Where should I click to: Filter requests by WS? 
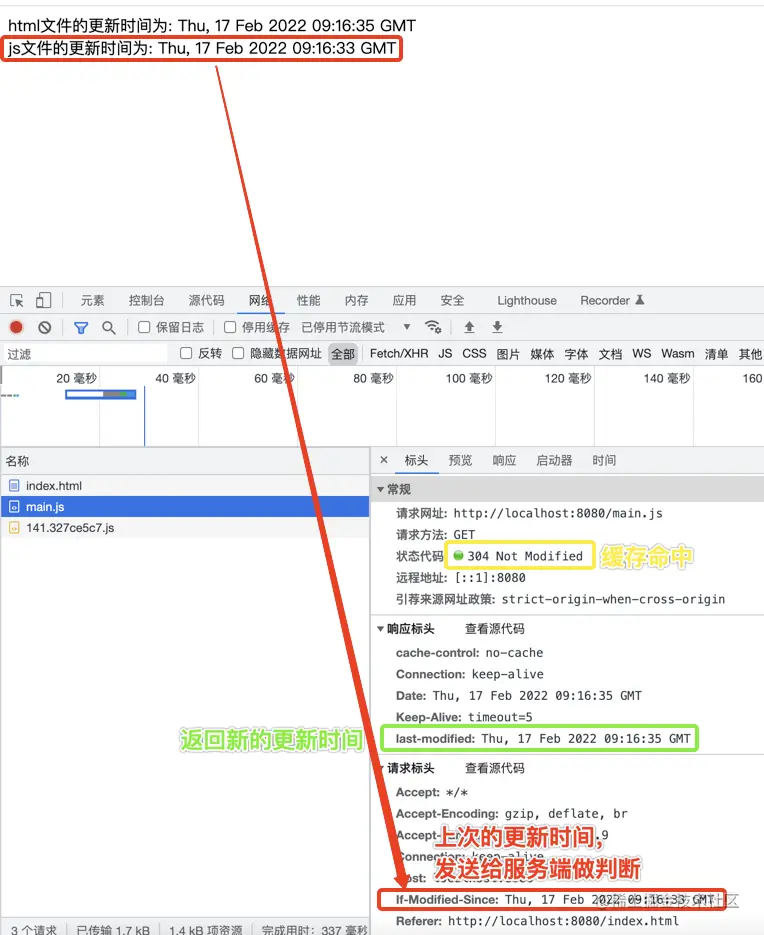[x=642, y=354]
